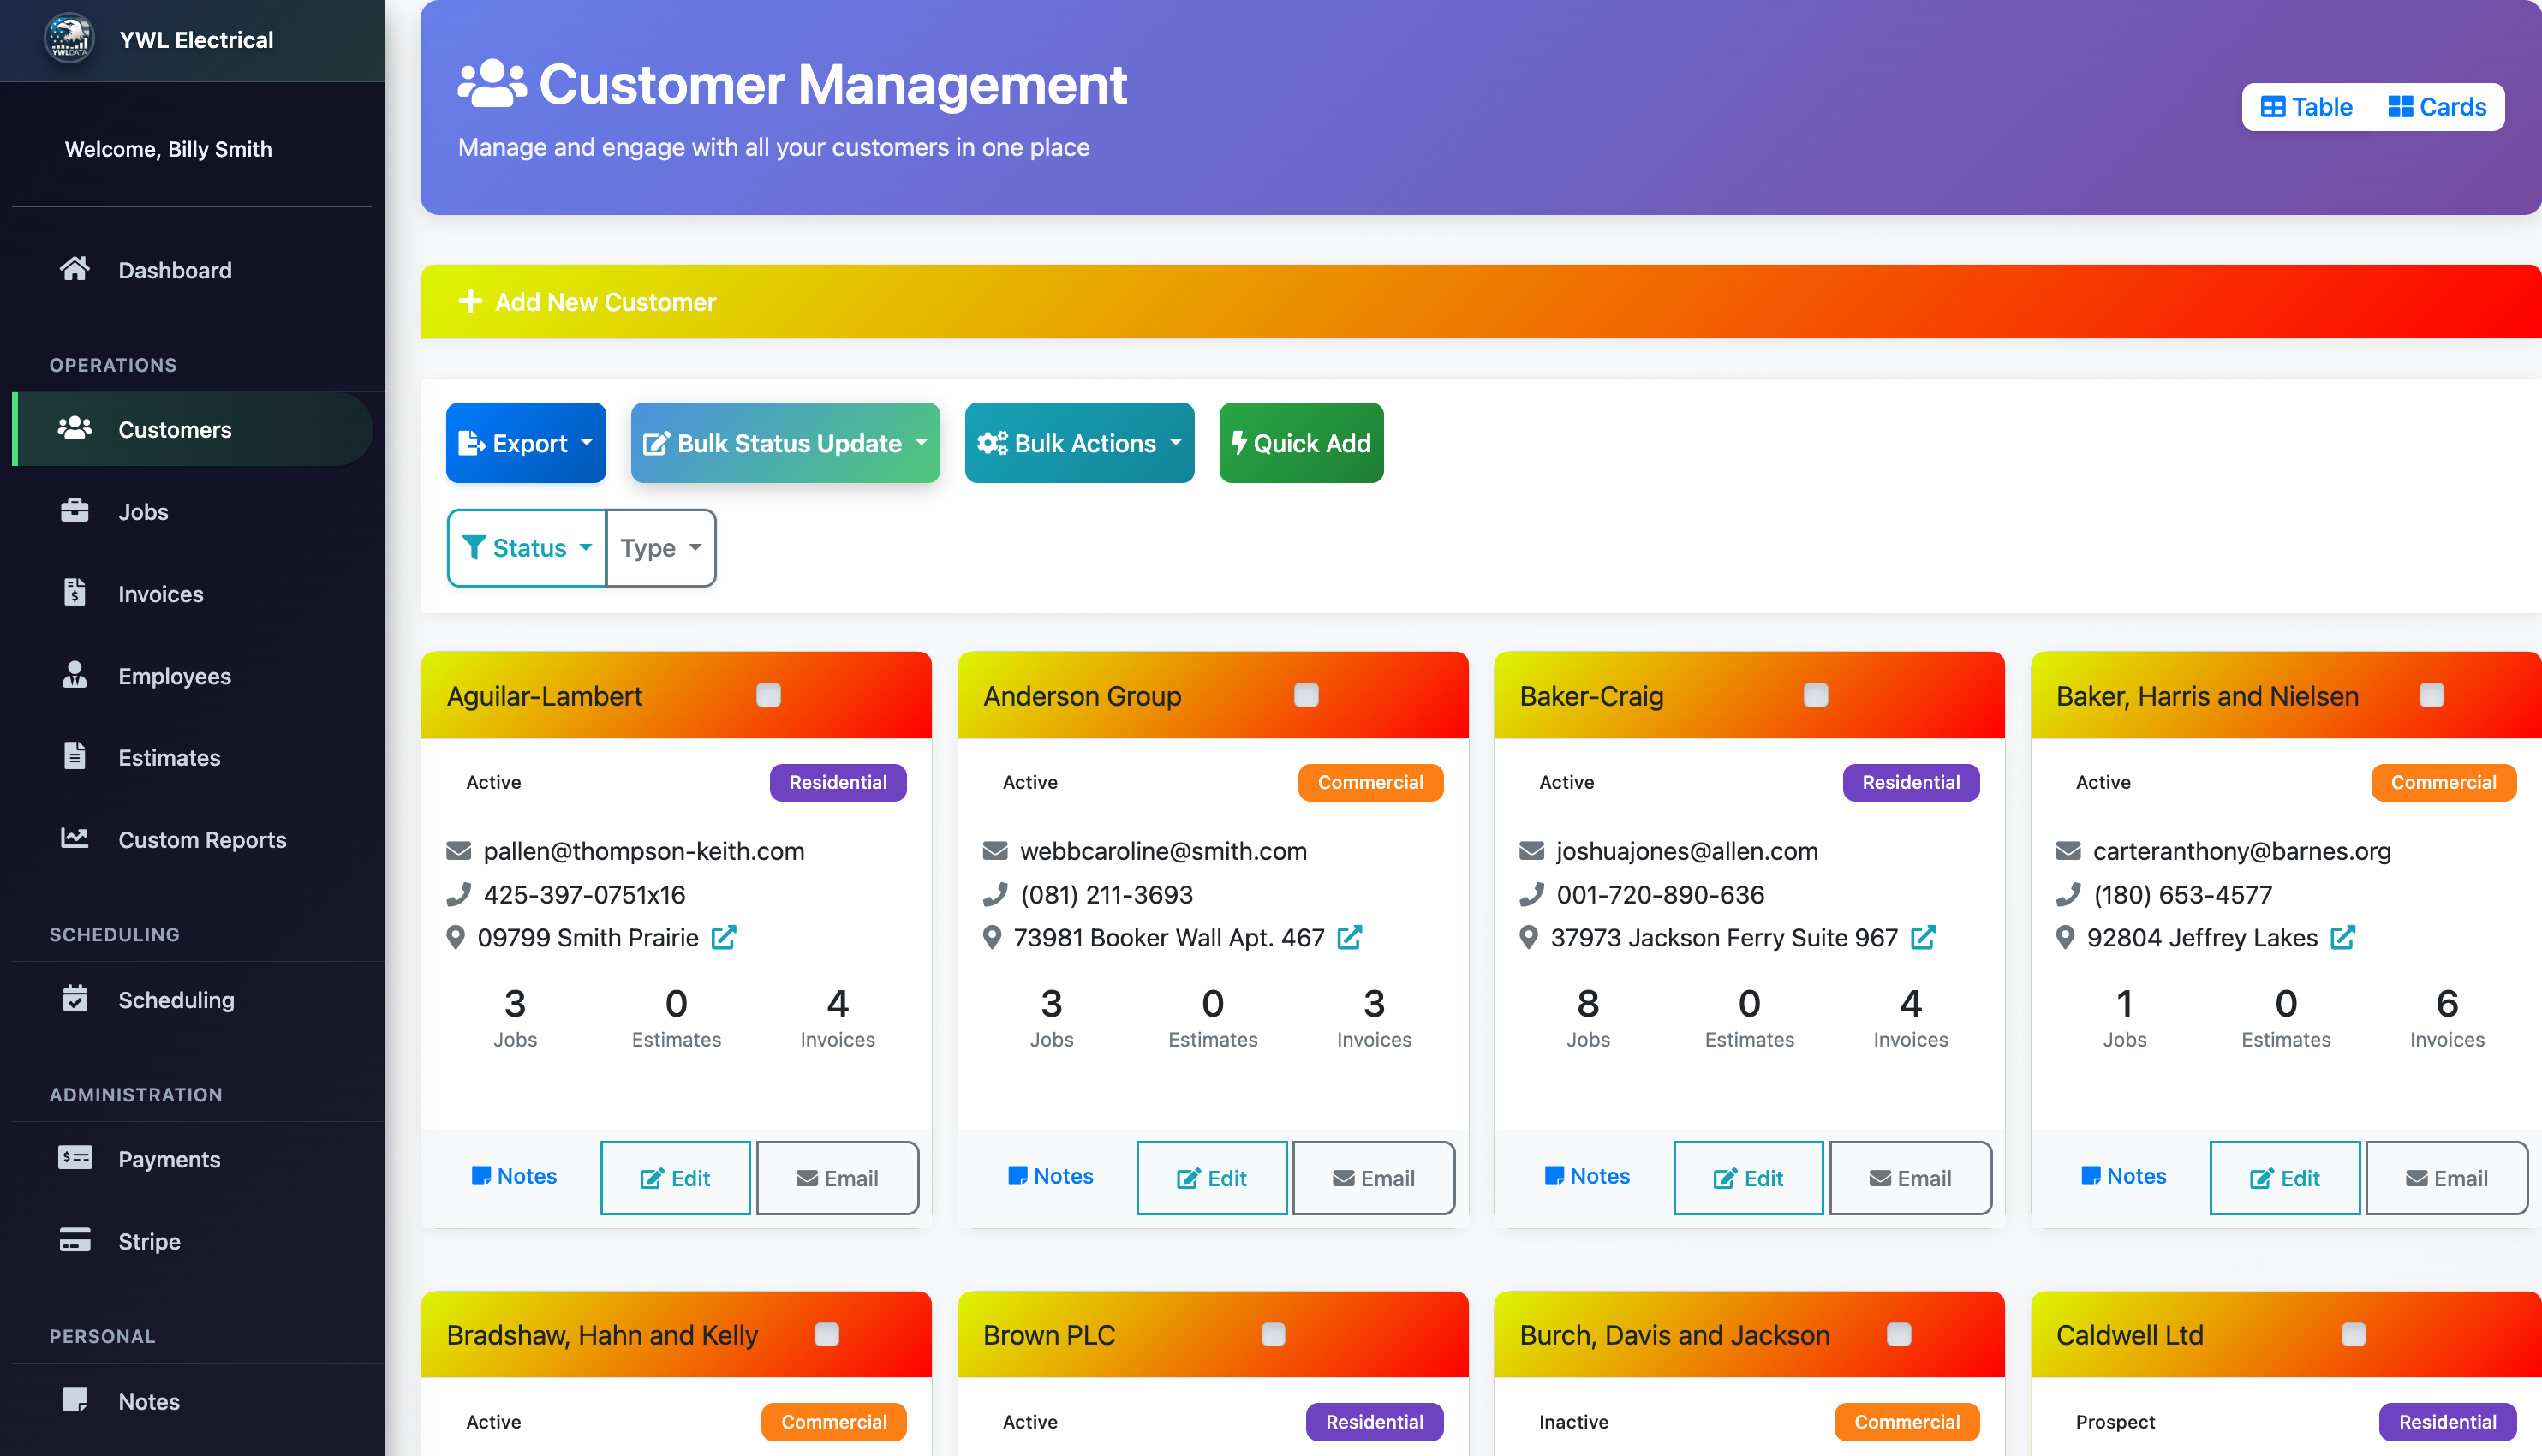Select the Baker, Harris and Nielsen card checkbox
The image size is (2542, 1456).
(2432, 694)
